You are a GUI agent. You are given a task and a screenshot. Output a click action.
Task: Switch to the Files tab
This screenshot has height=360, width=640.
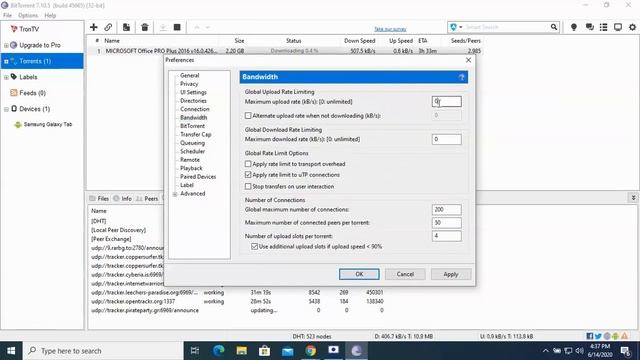coord(99,198)
